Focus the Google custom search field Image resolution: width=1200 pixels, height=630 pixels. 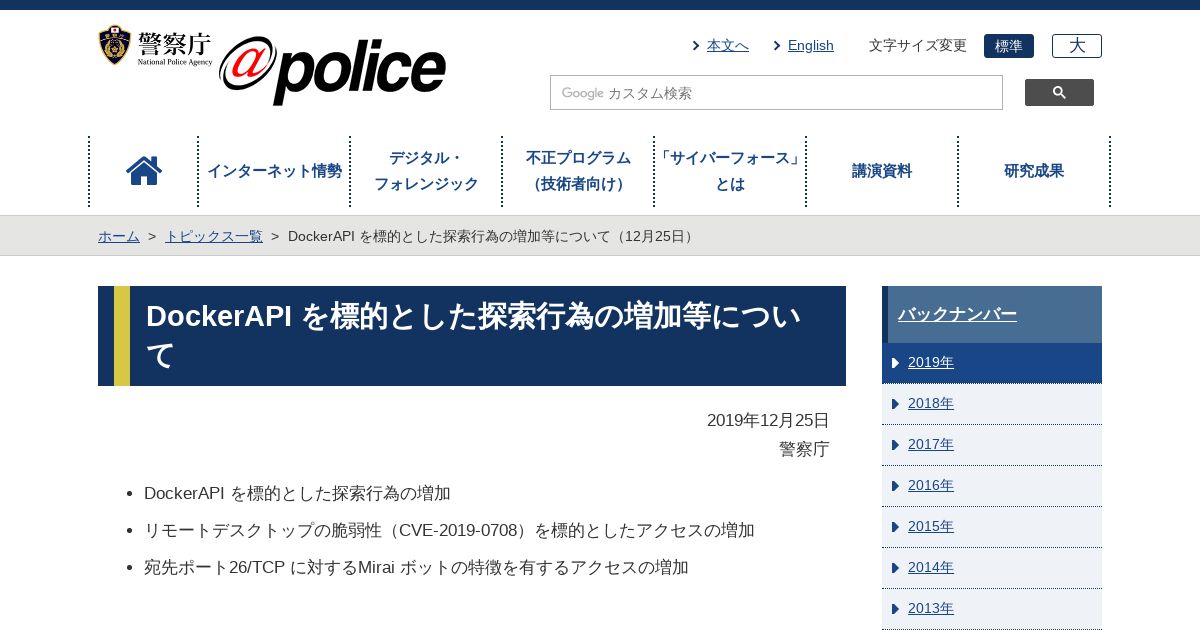(776, 93)
